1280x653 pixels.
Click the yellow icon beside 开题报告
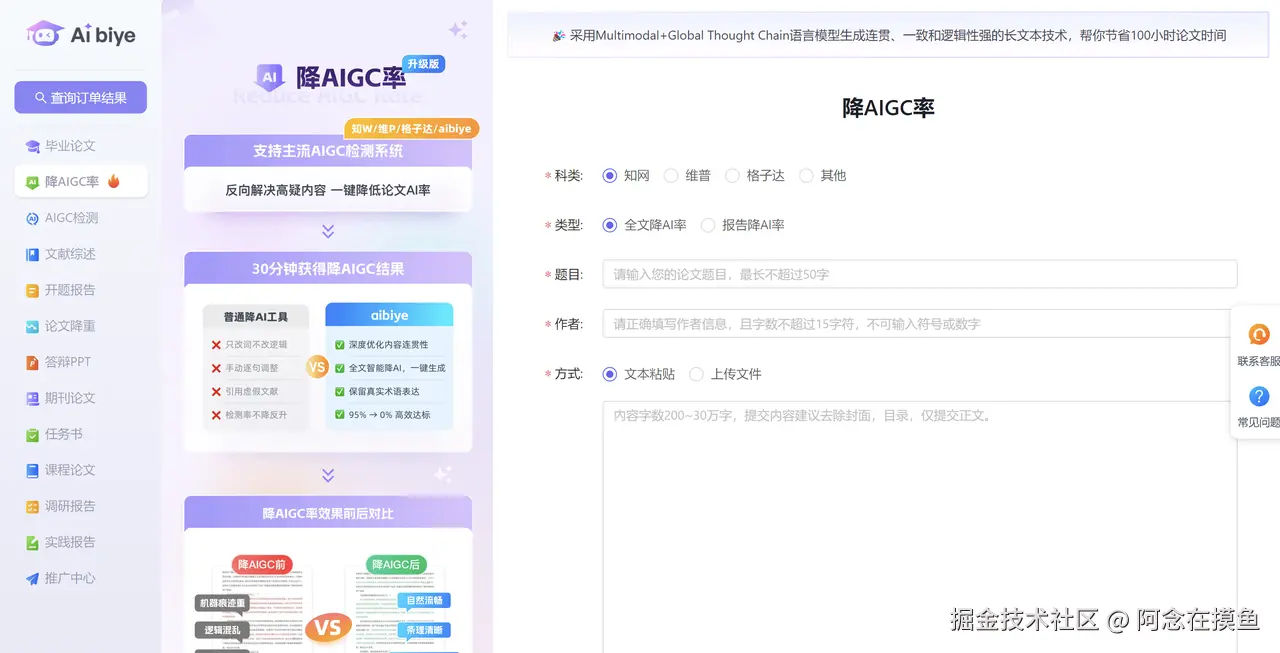point(33,290)
